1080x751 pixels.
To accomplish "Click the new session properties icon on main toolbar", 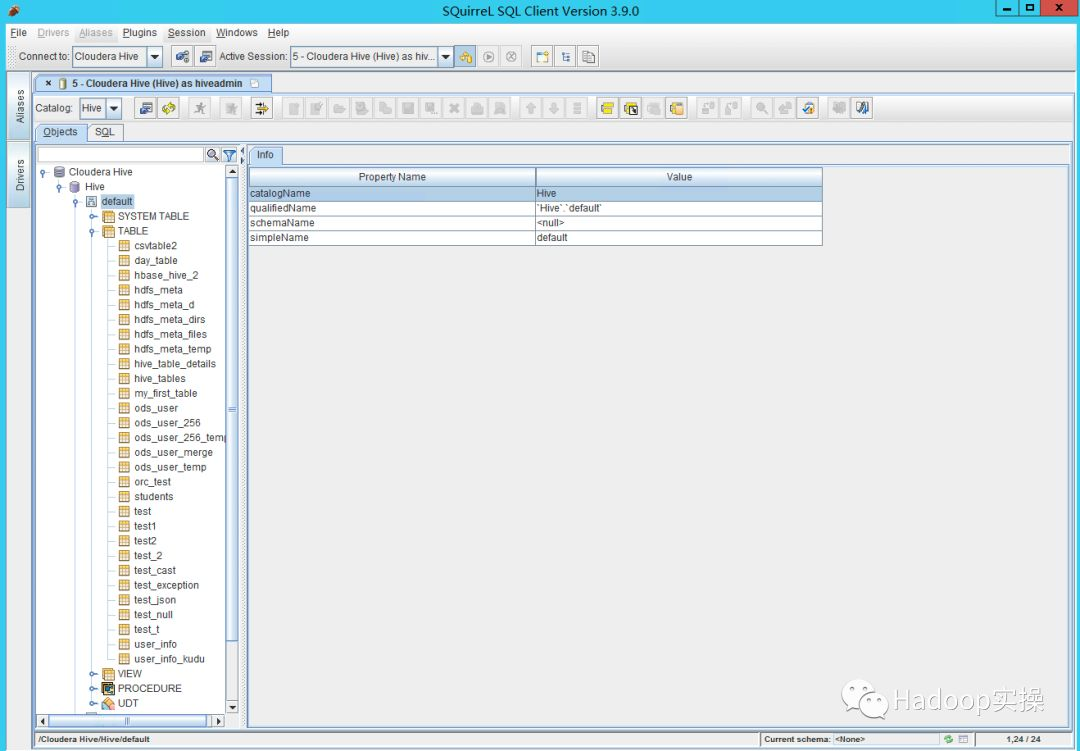I will tap(205, 56).
